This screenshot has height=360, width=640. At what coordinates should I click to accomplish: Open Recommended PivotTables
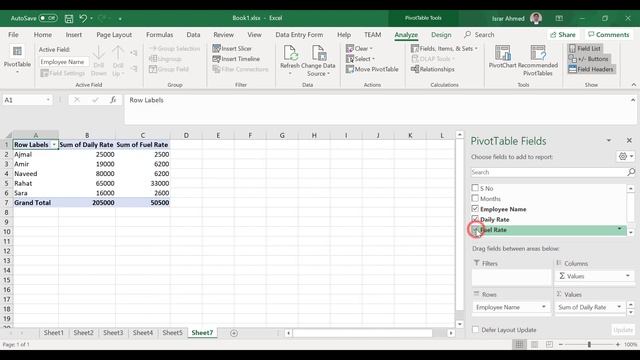[538, 60]
